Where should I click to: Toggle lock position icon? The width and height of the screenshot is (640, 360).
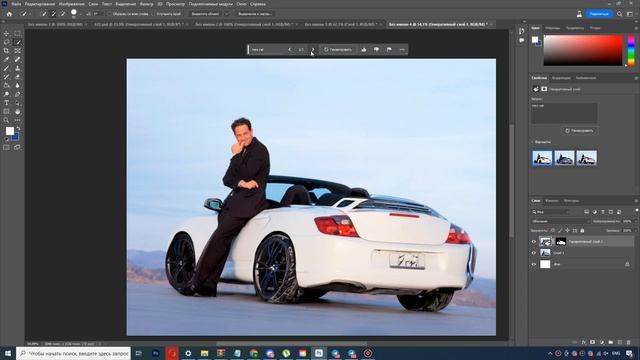coord(567,231)
